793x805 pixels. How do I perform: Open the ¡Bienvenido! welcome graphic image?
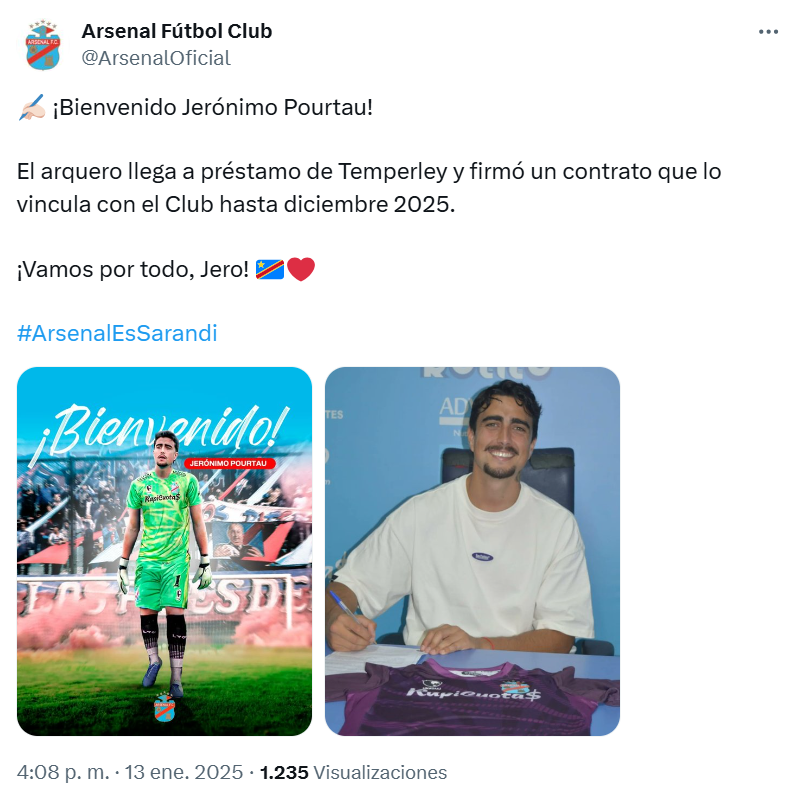coord(164,551)
